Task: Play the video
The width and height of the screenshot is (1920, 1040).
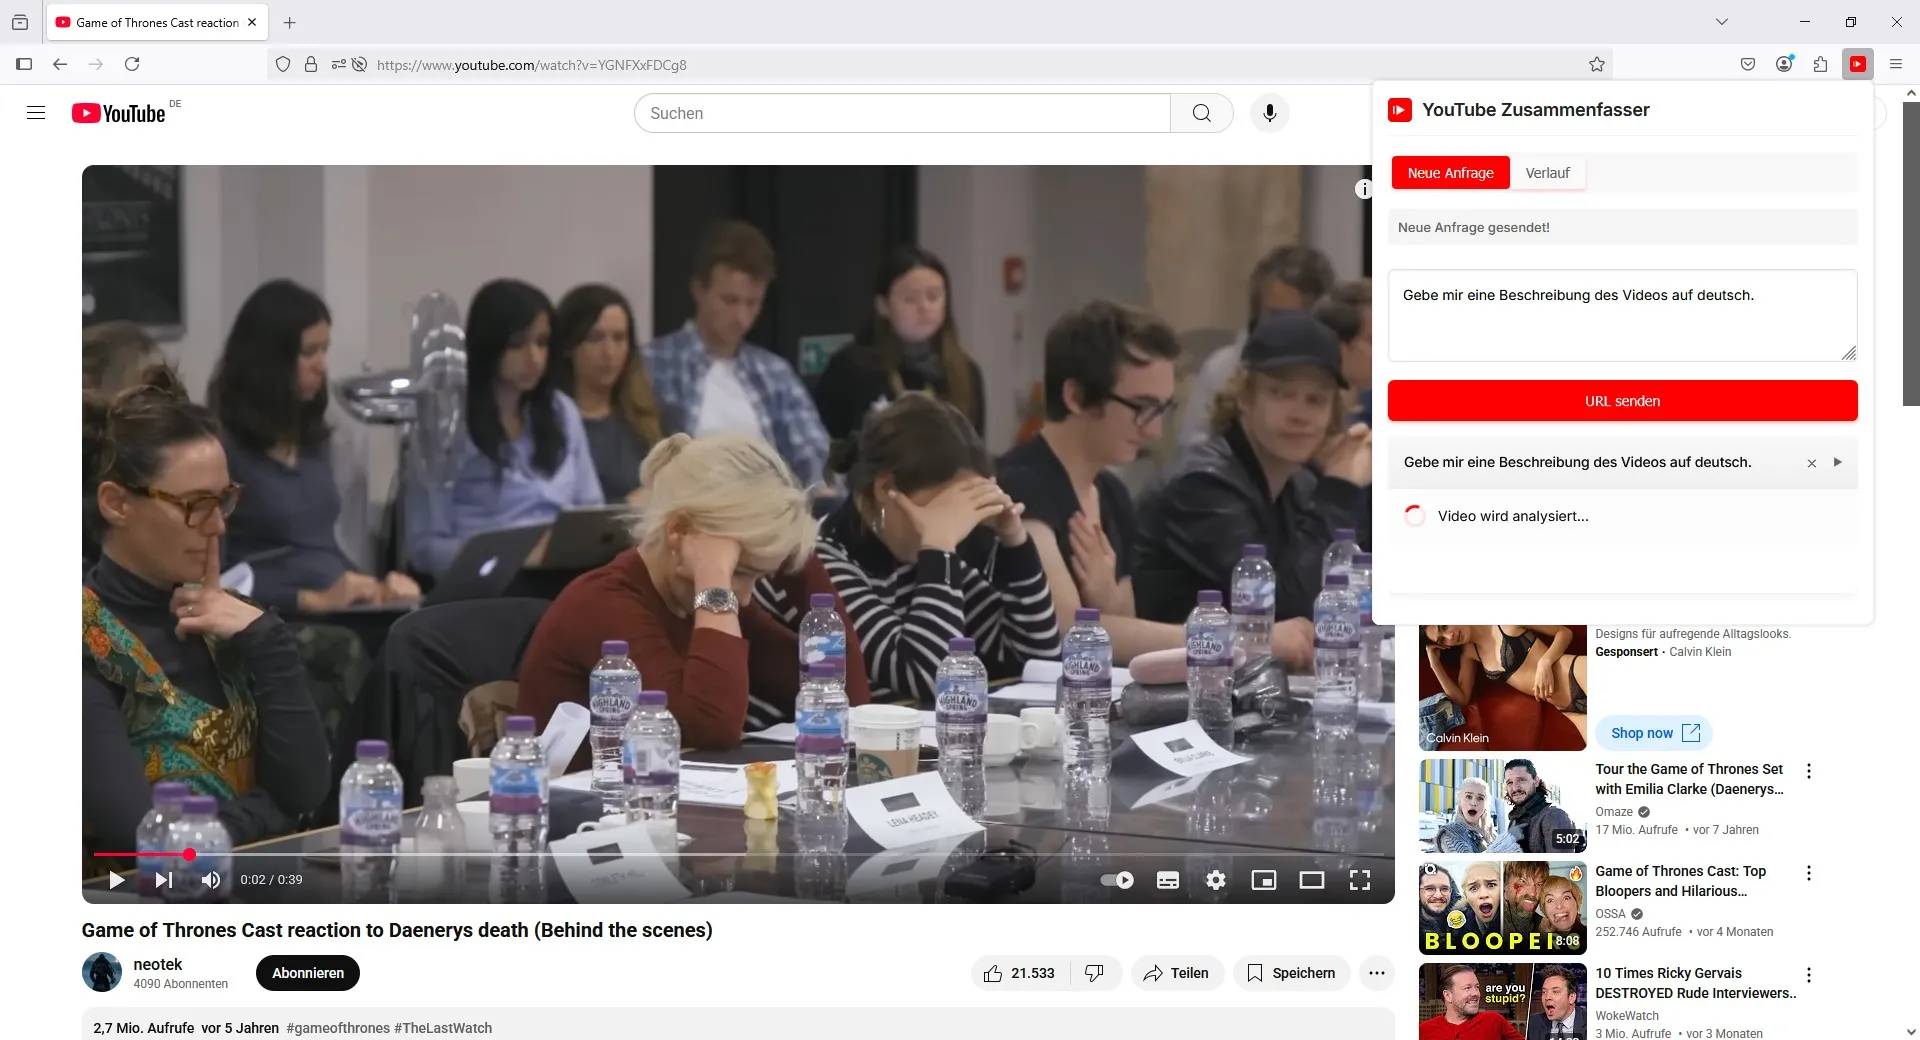Action: (116, 880)
